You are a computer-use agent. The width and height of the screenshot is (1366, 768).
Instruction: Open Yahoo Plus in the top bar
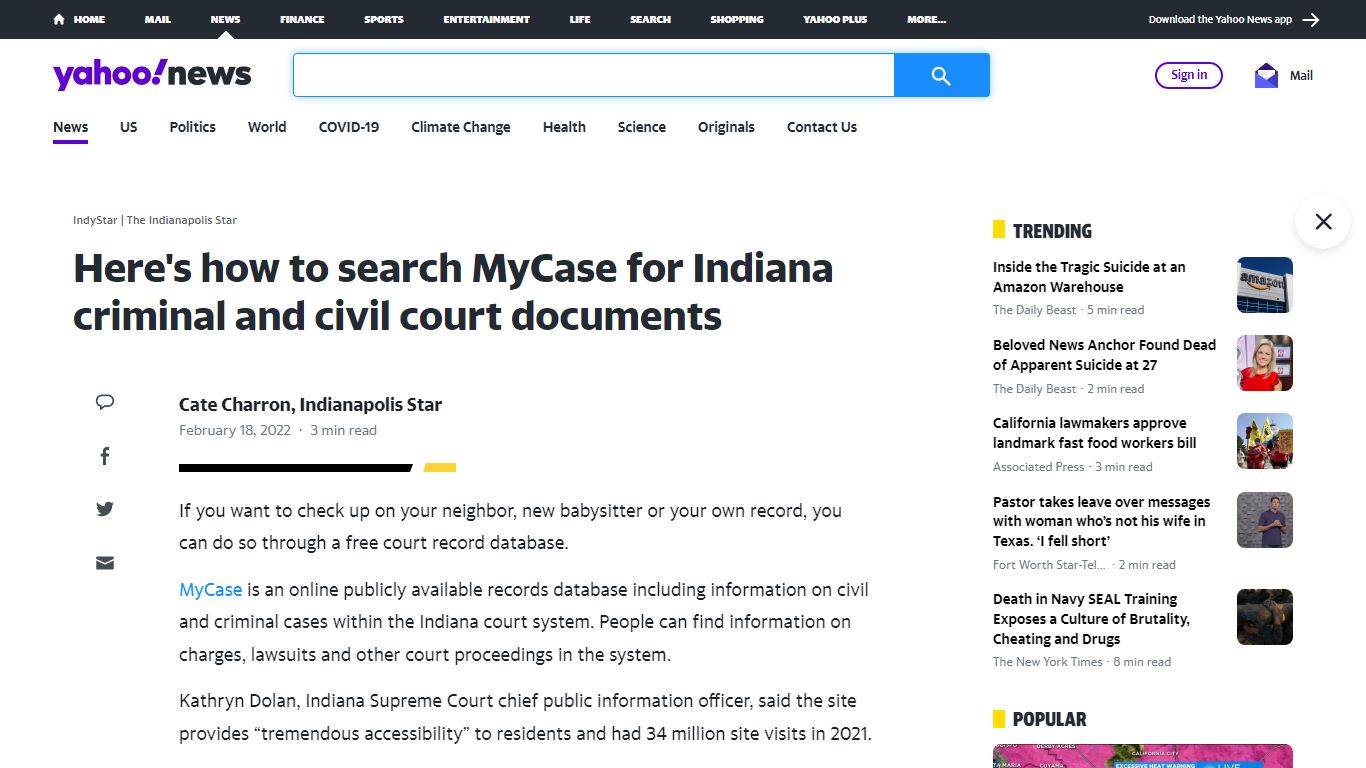[835, 19]
